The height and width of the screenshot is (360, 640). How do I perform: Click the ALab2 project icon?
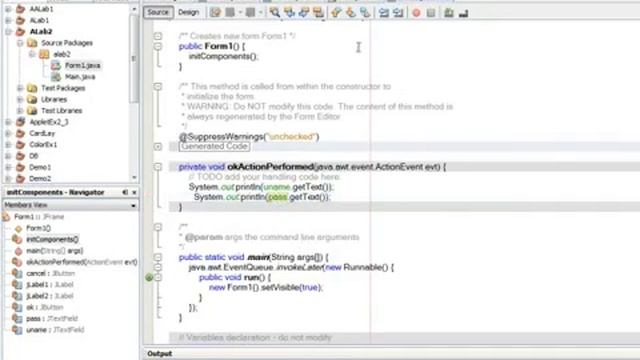[x=20, y=31]
